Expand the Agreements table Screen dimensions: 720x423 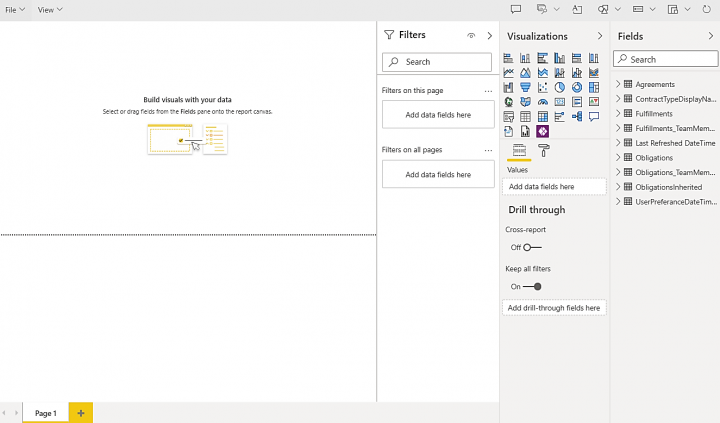coord(618,84)
